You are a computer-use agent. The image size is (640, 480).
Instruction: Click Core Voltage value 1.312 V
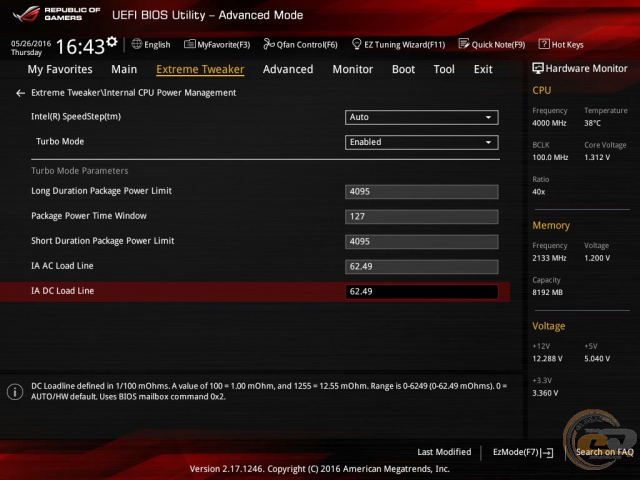tap(597, 158)
